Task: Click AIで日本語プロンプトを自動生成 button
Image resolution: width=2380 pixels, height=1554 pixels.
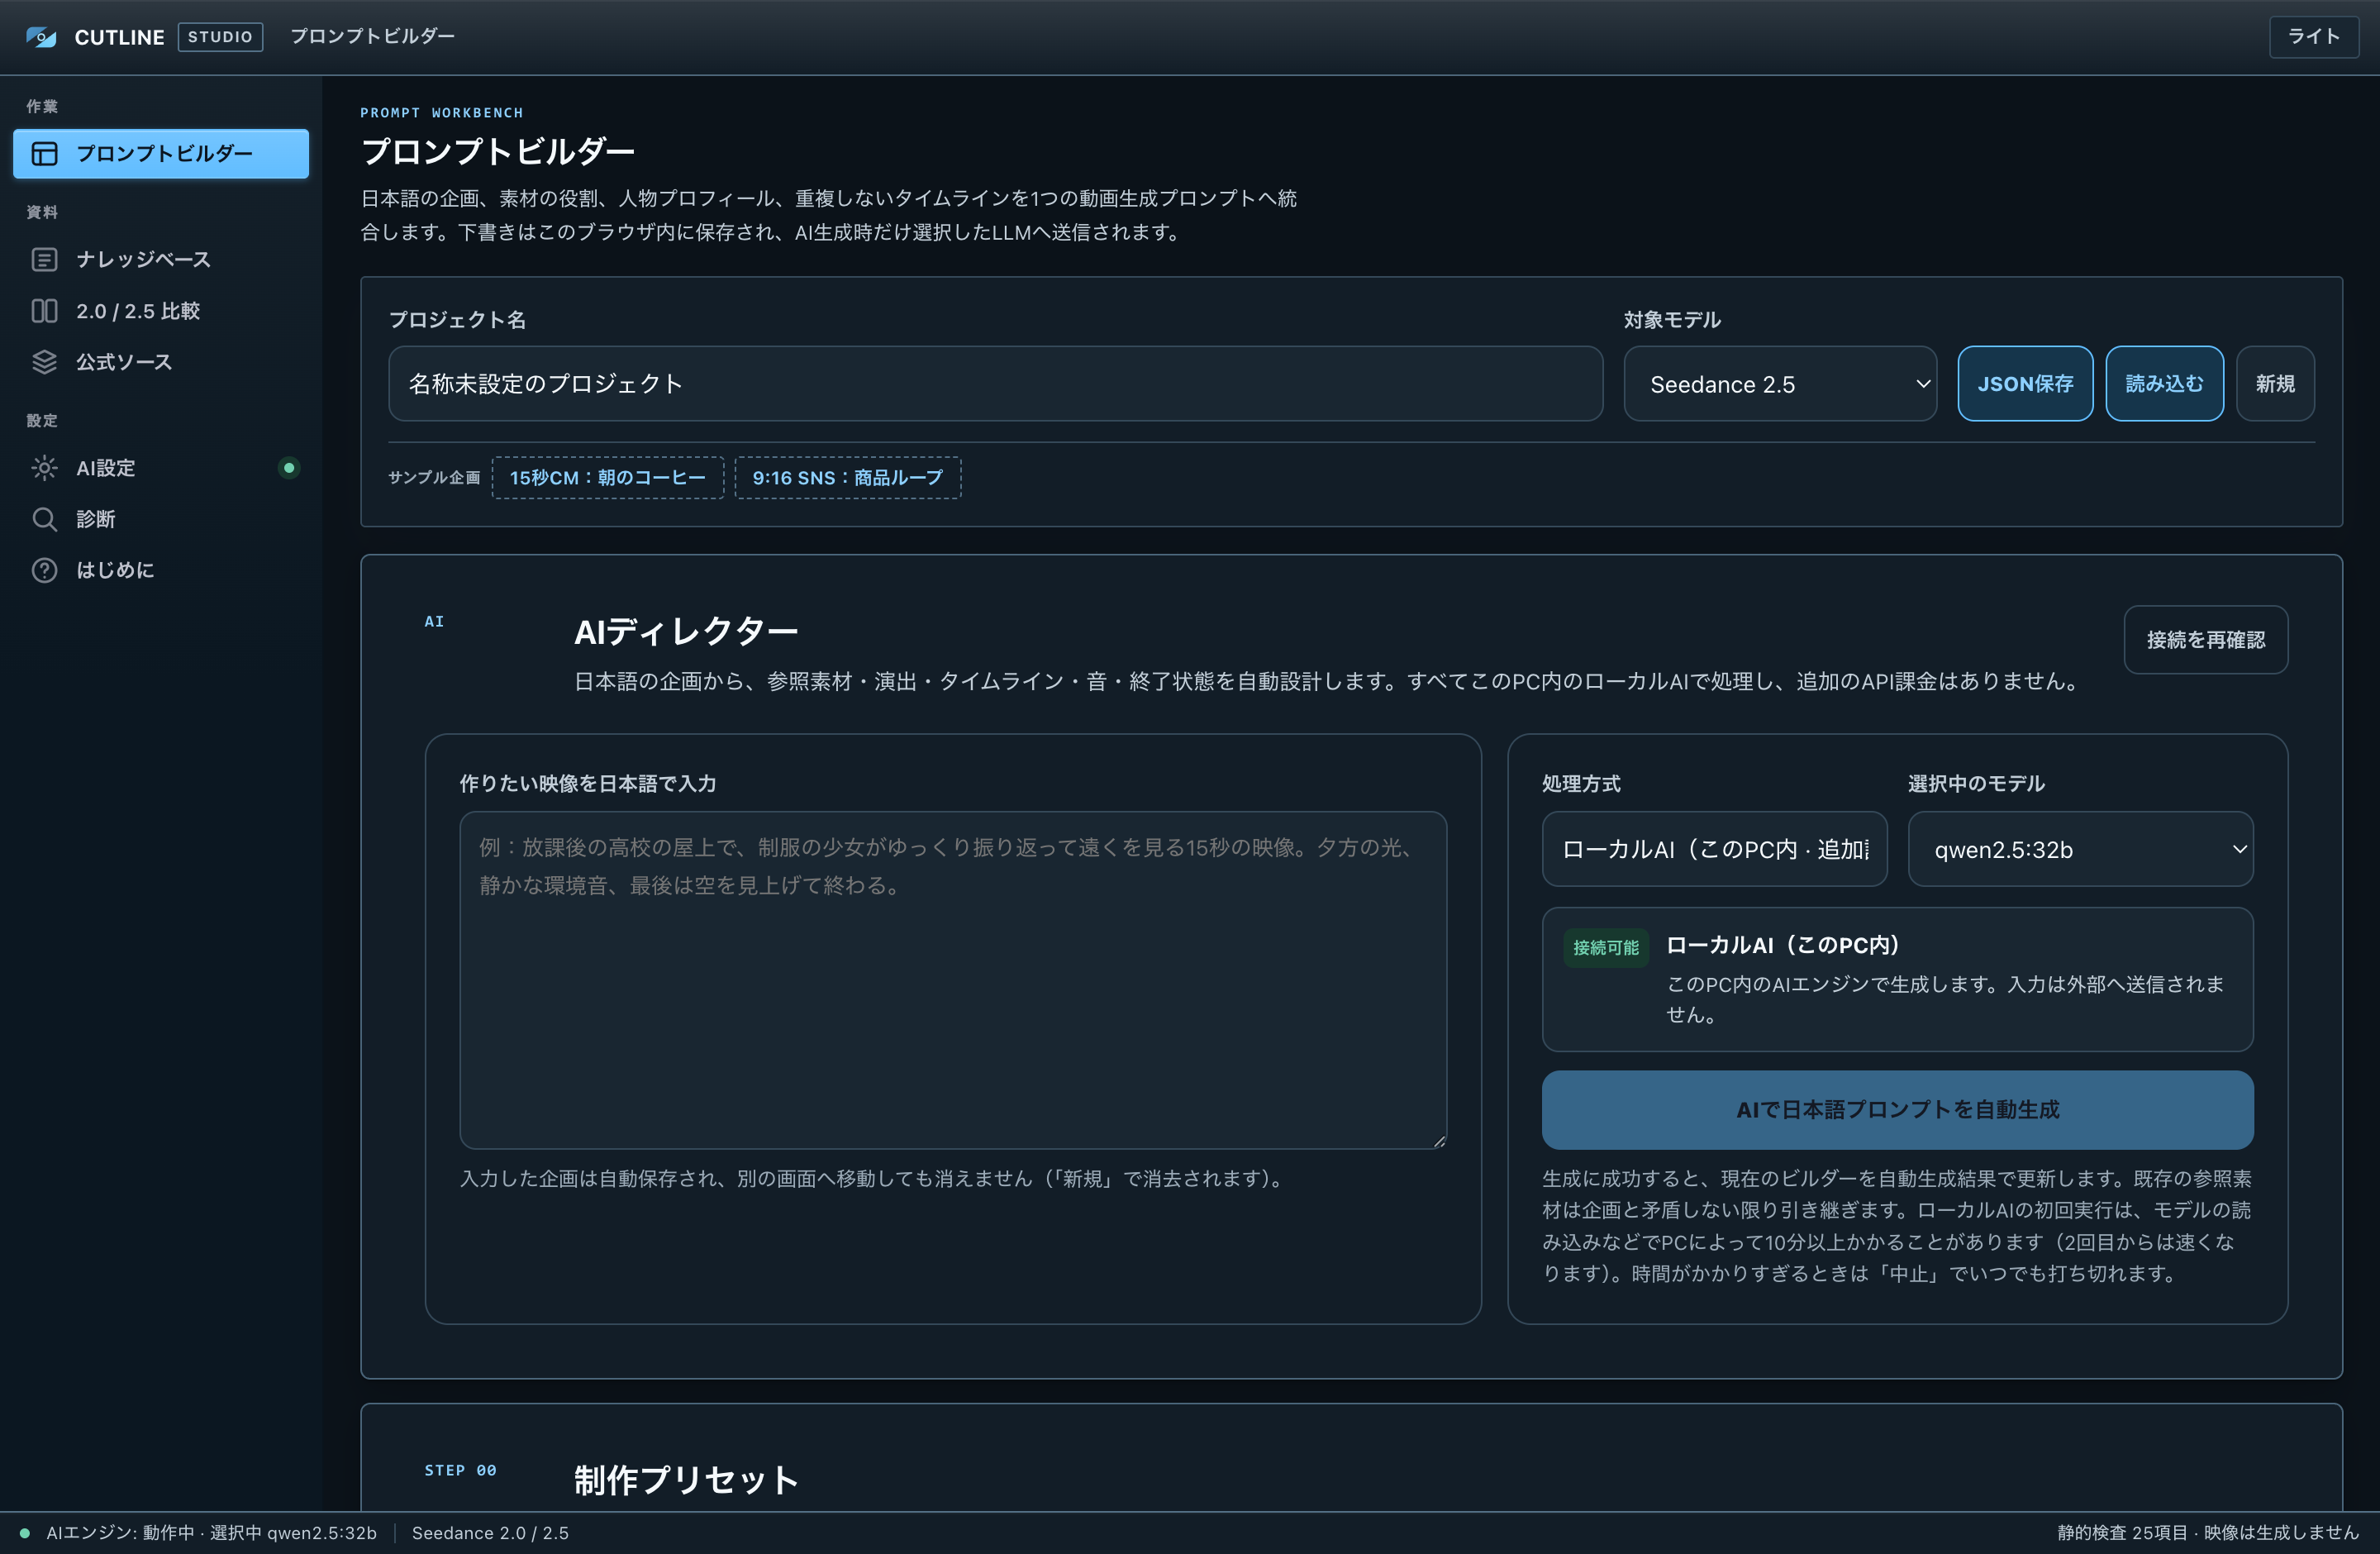Action: click(1897, 1110)
